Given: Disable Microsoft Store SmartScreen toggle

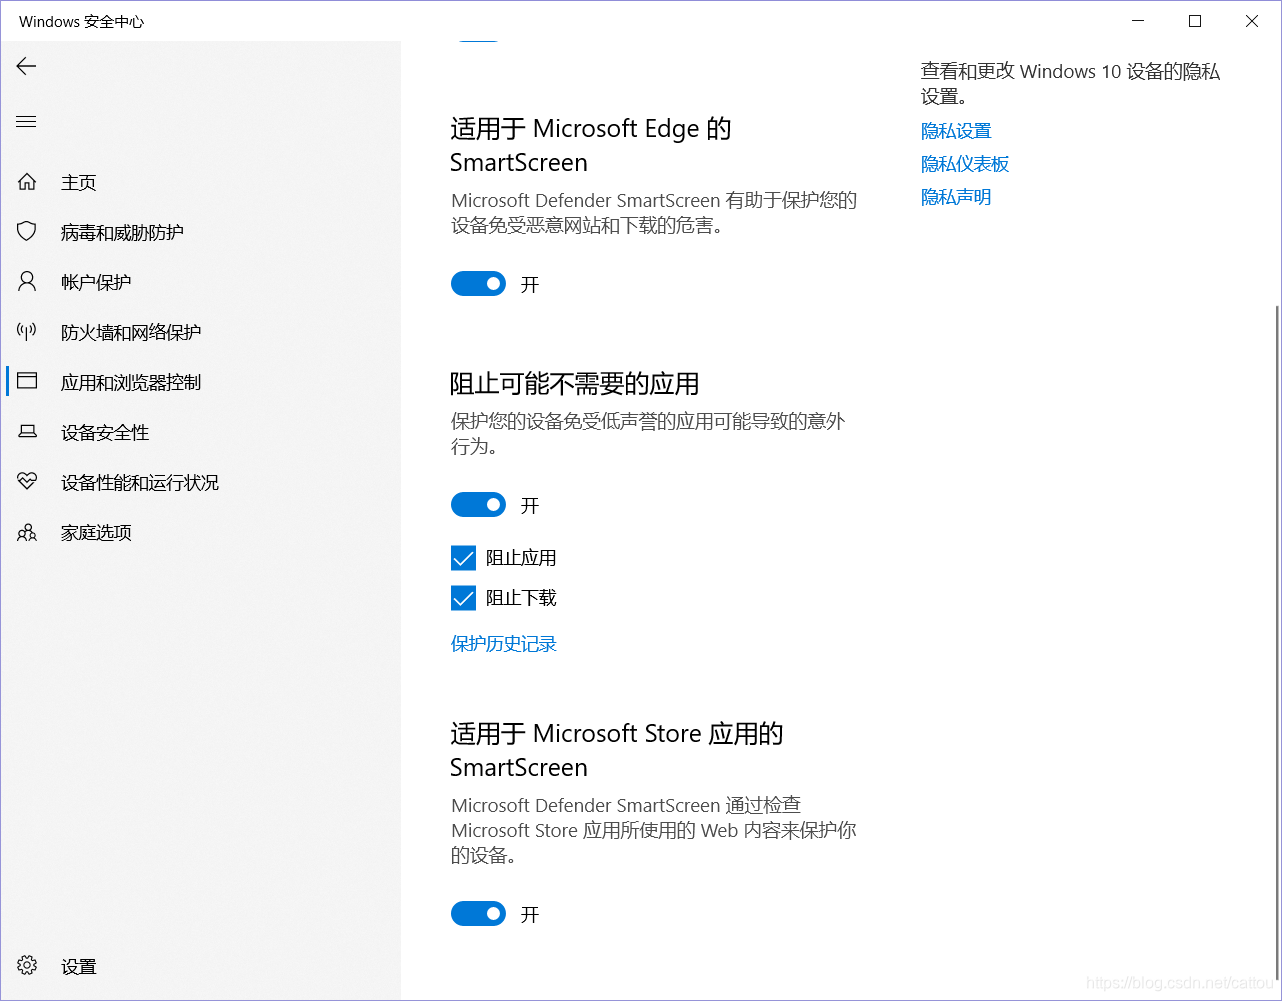Looking at the screenshot, I should (478, 913).
